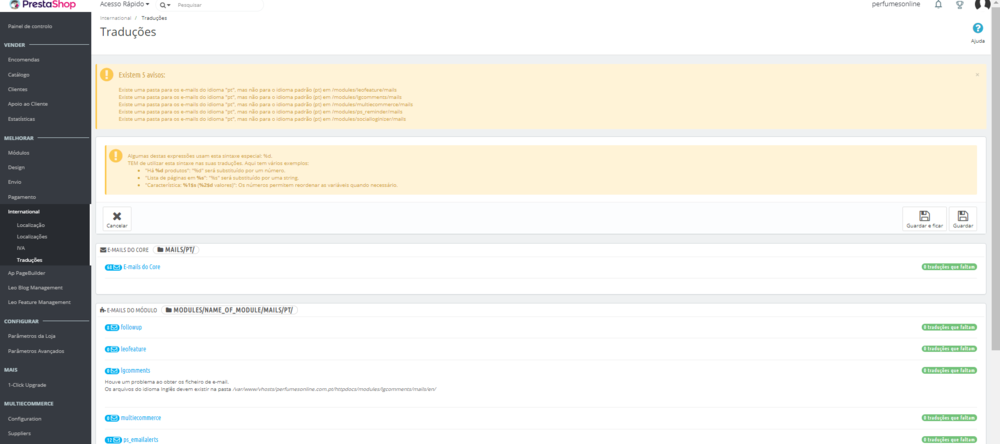Click MODULES/NAME_OF_MODULE/MAILS/PT/ folder label
1000x444 pixels.
tap(230, 310)
